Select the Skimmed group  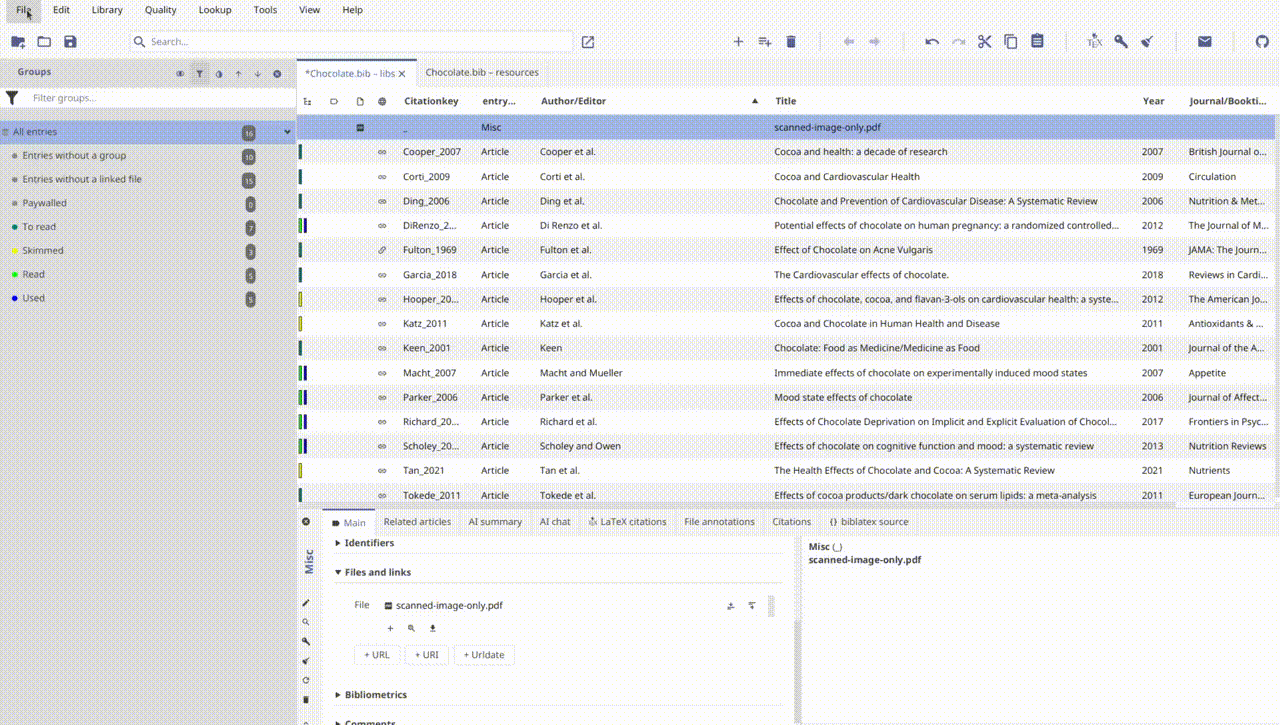pos(148,251)
